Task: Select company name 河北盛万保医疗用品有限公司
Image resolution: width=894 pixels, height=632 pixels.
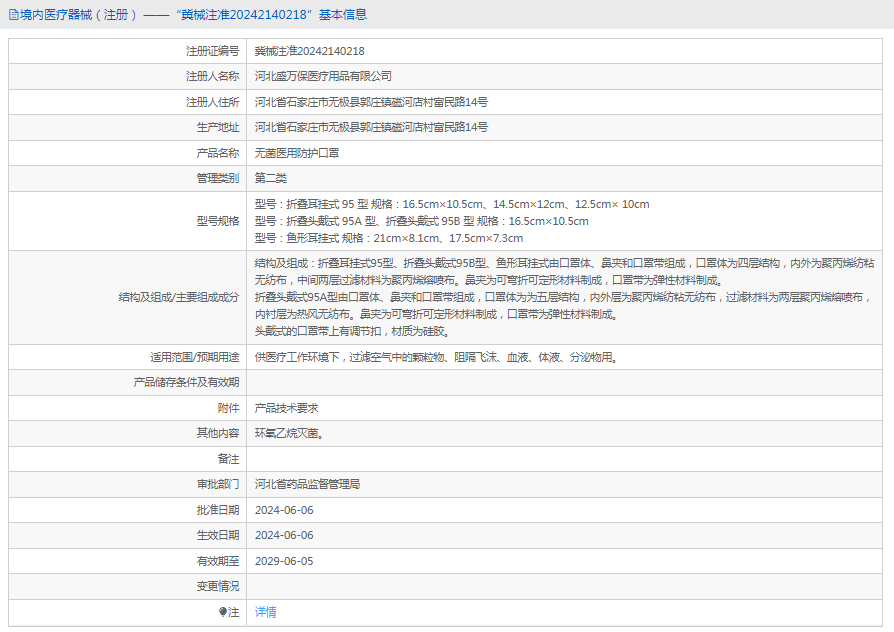Action: coord(323,76)
